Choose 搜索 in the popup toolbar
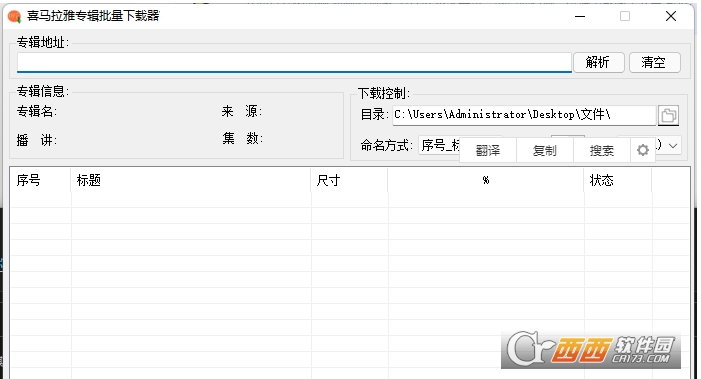 tap(602, 151)
